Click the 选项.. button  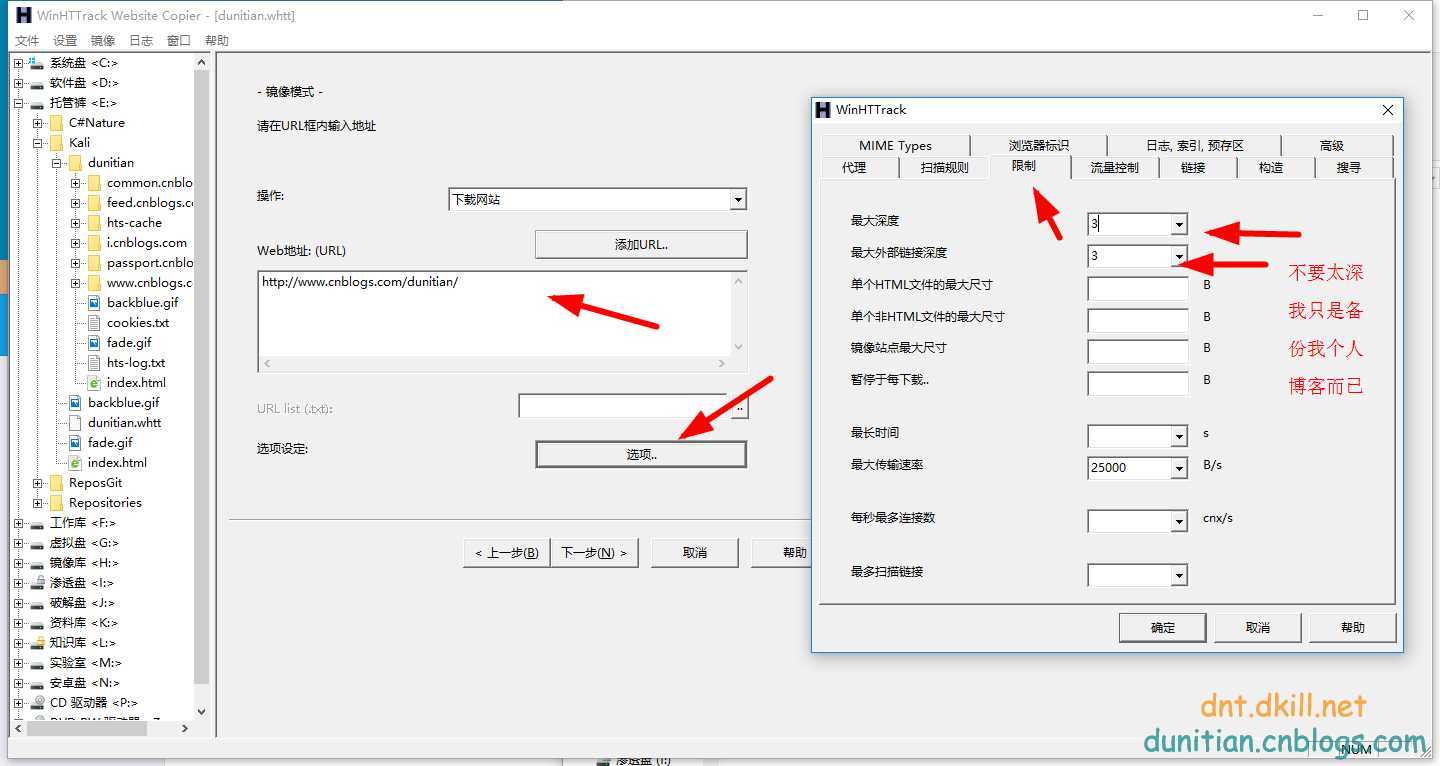click(641, 454)
